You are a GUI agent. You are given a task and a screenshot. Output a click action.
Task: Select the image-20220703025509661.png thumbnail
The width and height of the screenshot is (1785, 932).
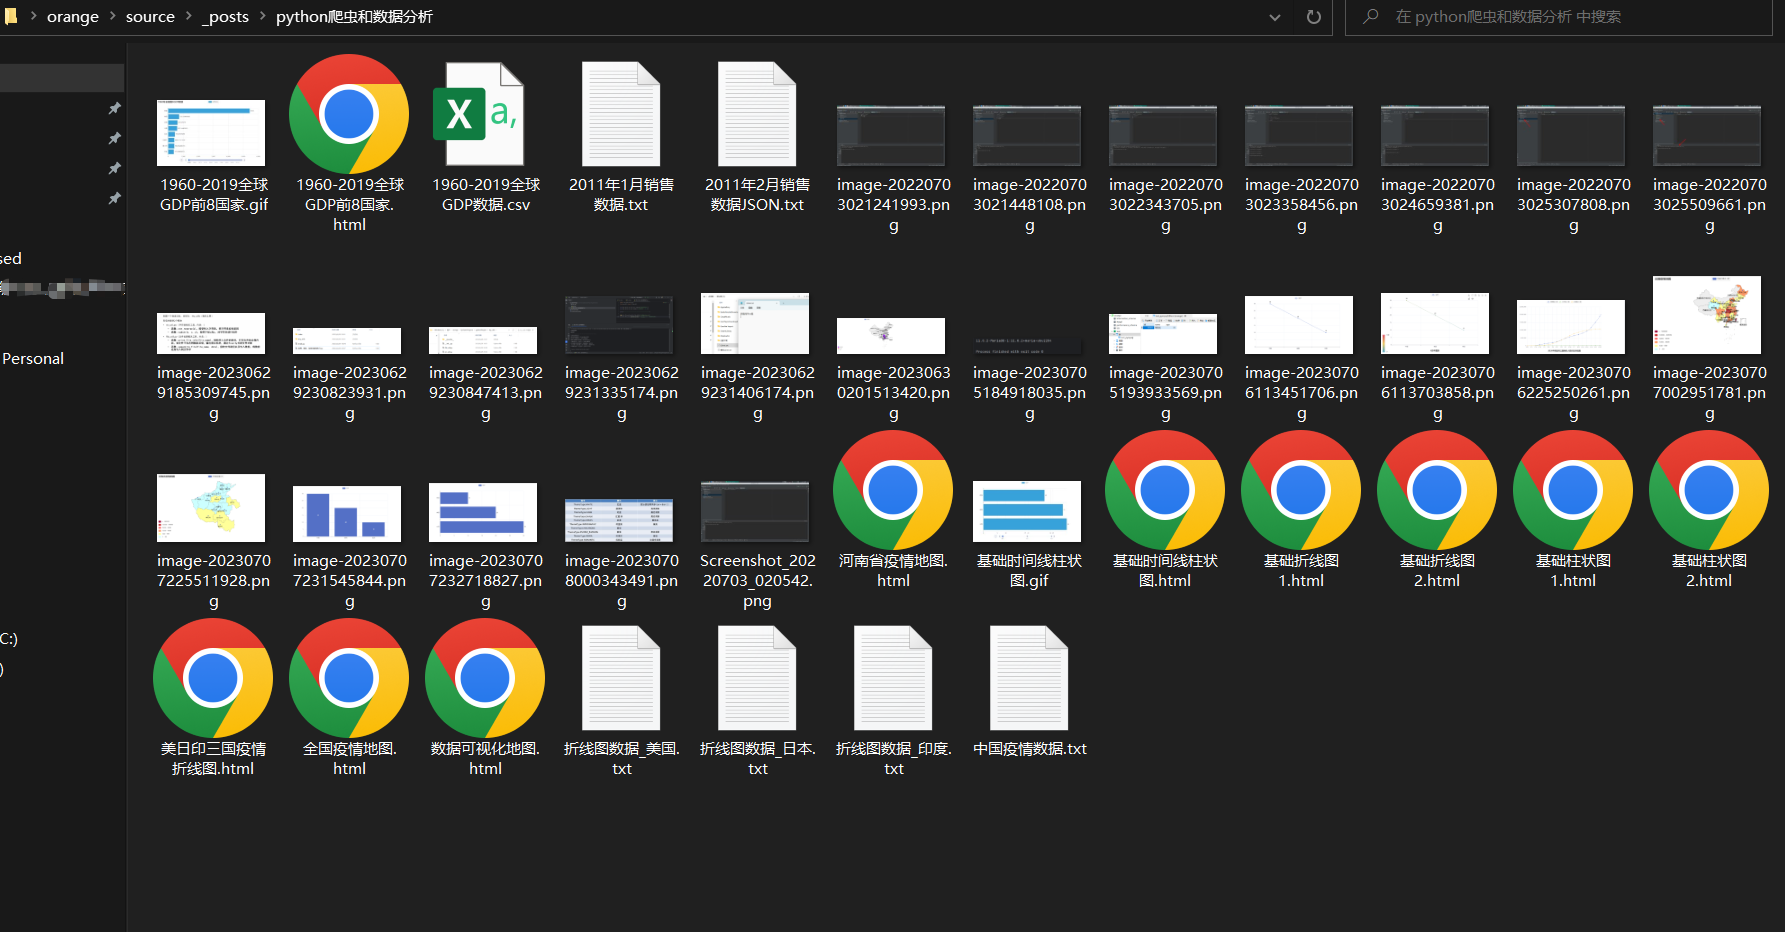(x=1707, y=135)
